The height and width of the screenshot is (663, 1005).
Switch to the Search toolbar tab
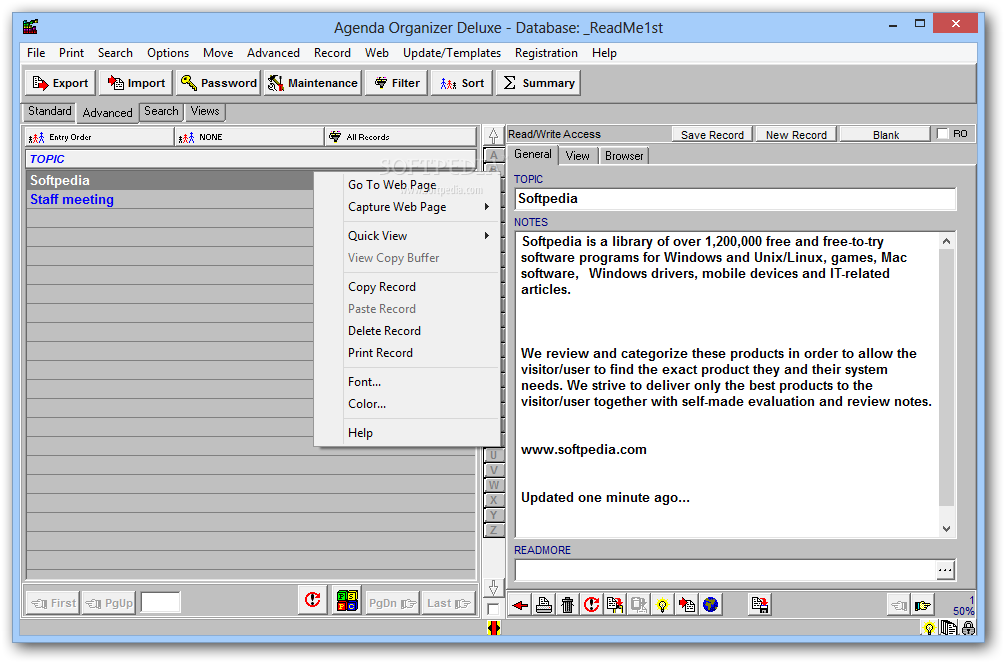pos(161,112)
